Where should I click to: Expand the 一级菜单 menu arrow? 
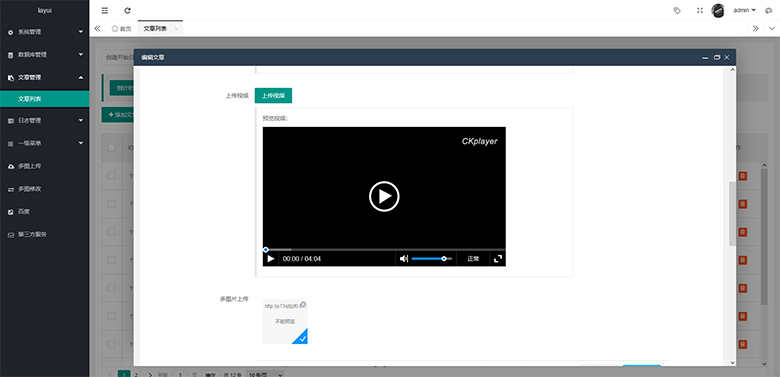click(x=81, y=143)
